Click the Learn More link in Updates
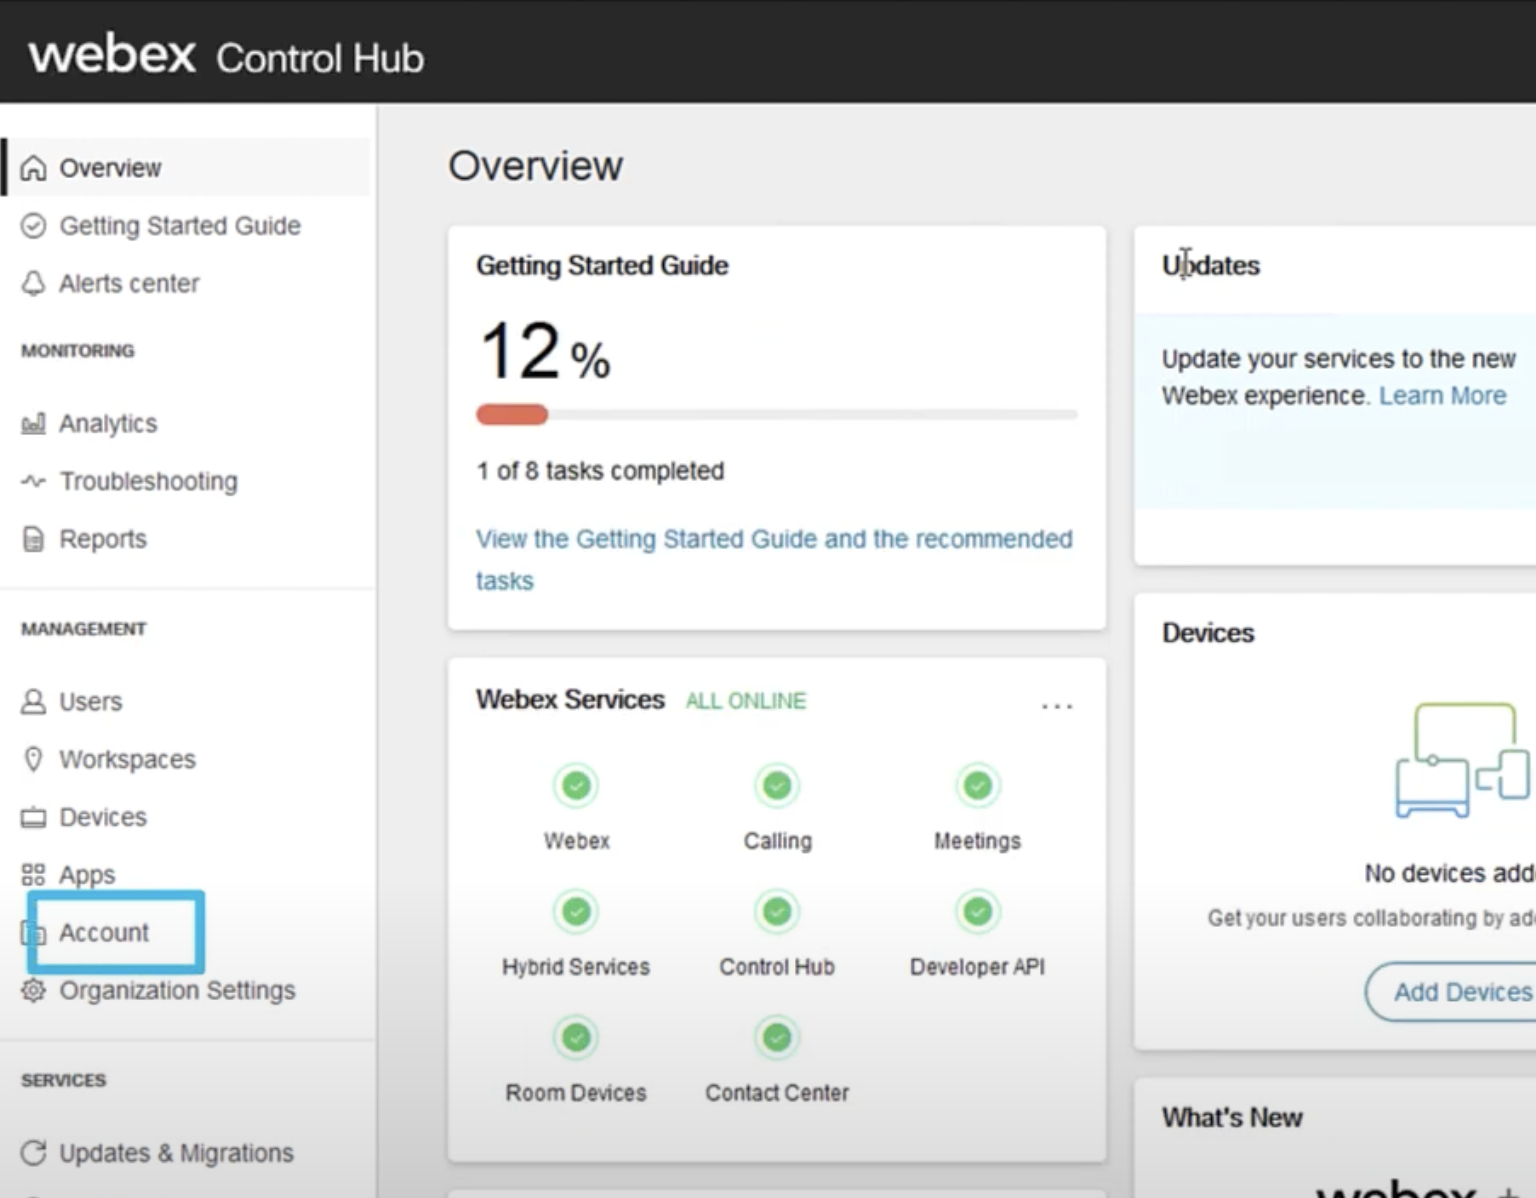 coord(1442,396)
